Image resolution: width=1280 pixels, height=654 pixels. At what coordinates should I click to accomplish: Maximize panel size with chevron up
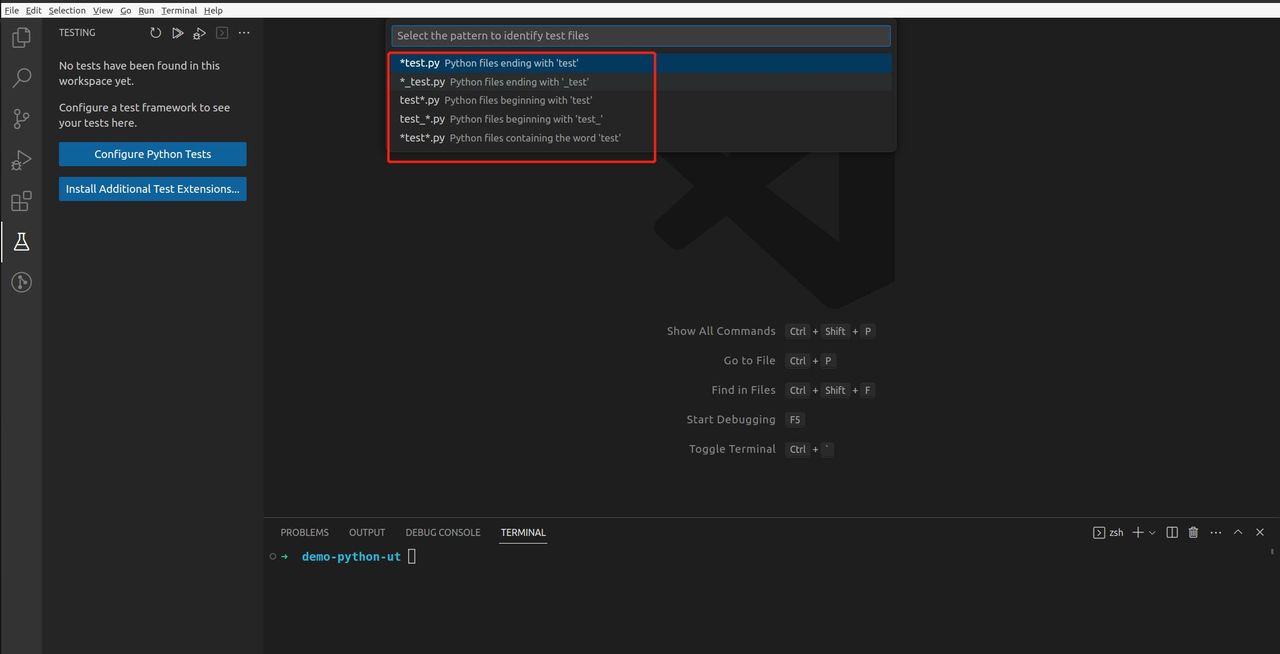pos(1238,532)
